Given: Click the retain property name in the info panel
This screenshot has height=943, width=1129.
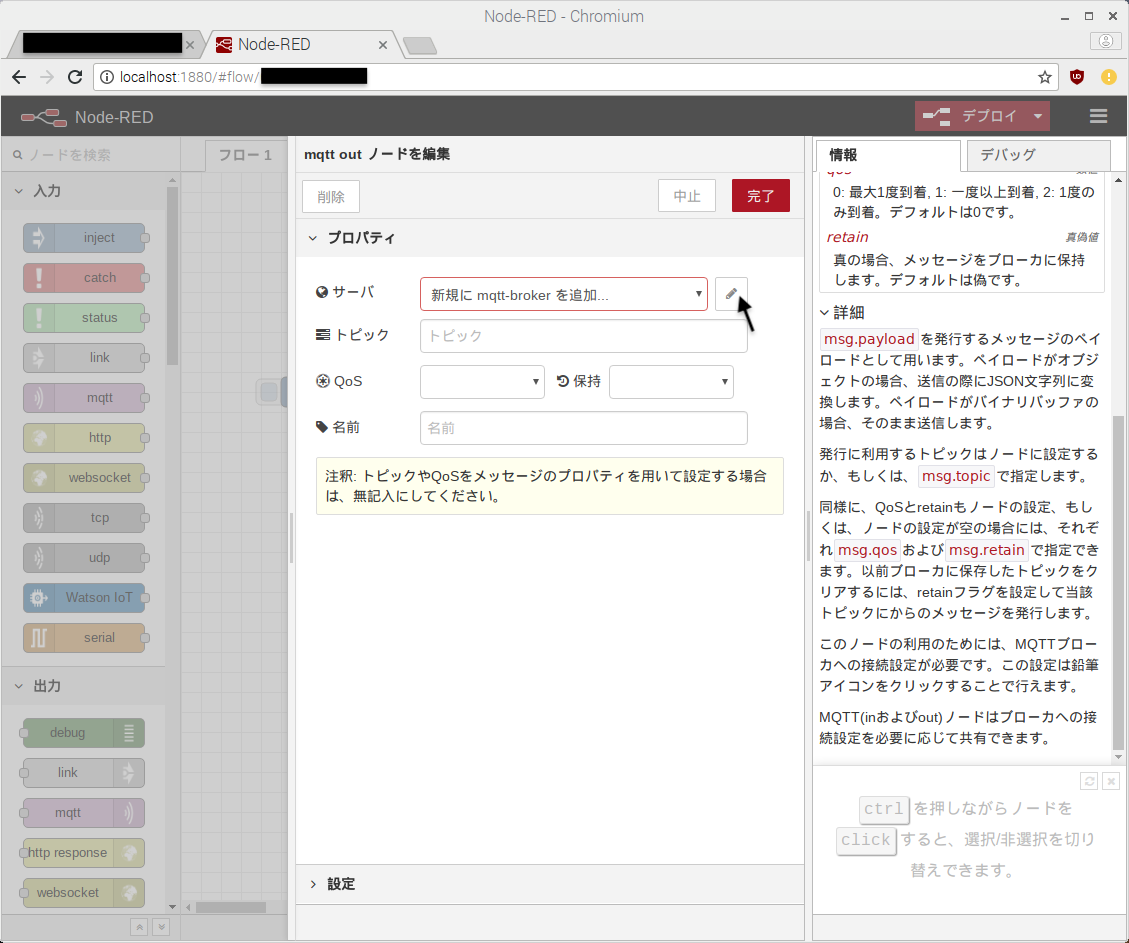Looking at the screenshot, I should [847, 237].
